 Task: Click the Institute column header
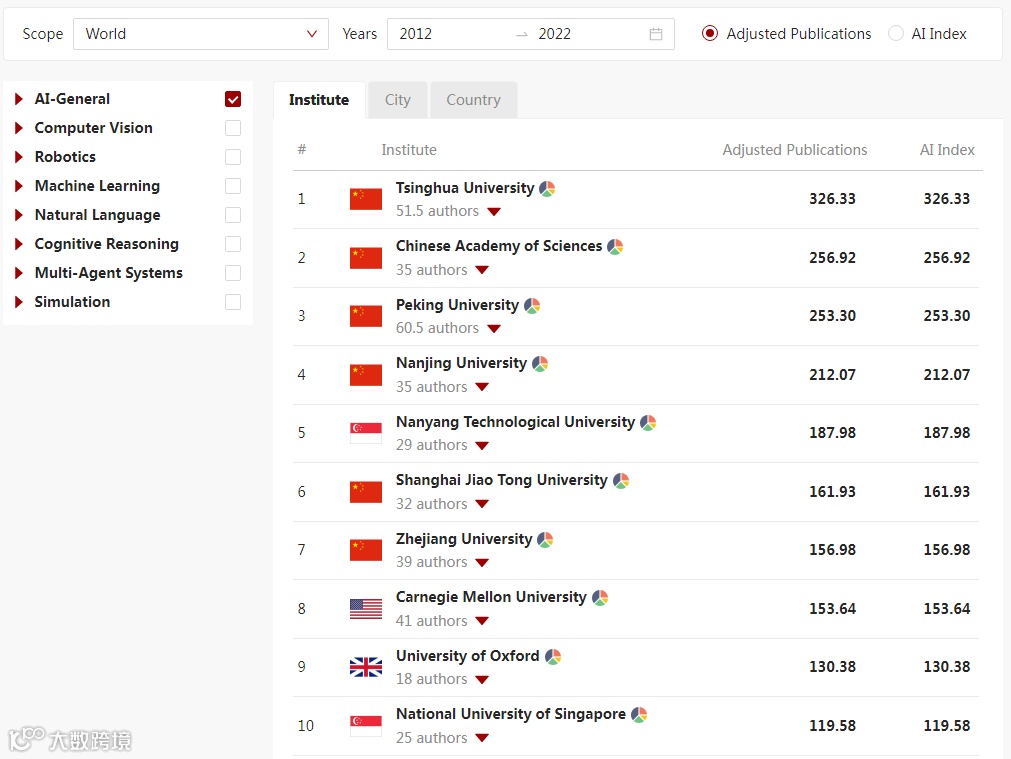coord(409,150)
